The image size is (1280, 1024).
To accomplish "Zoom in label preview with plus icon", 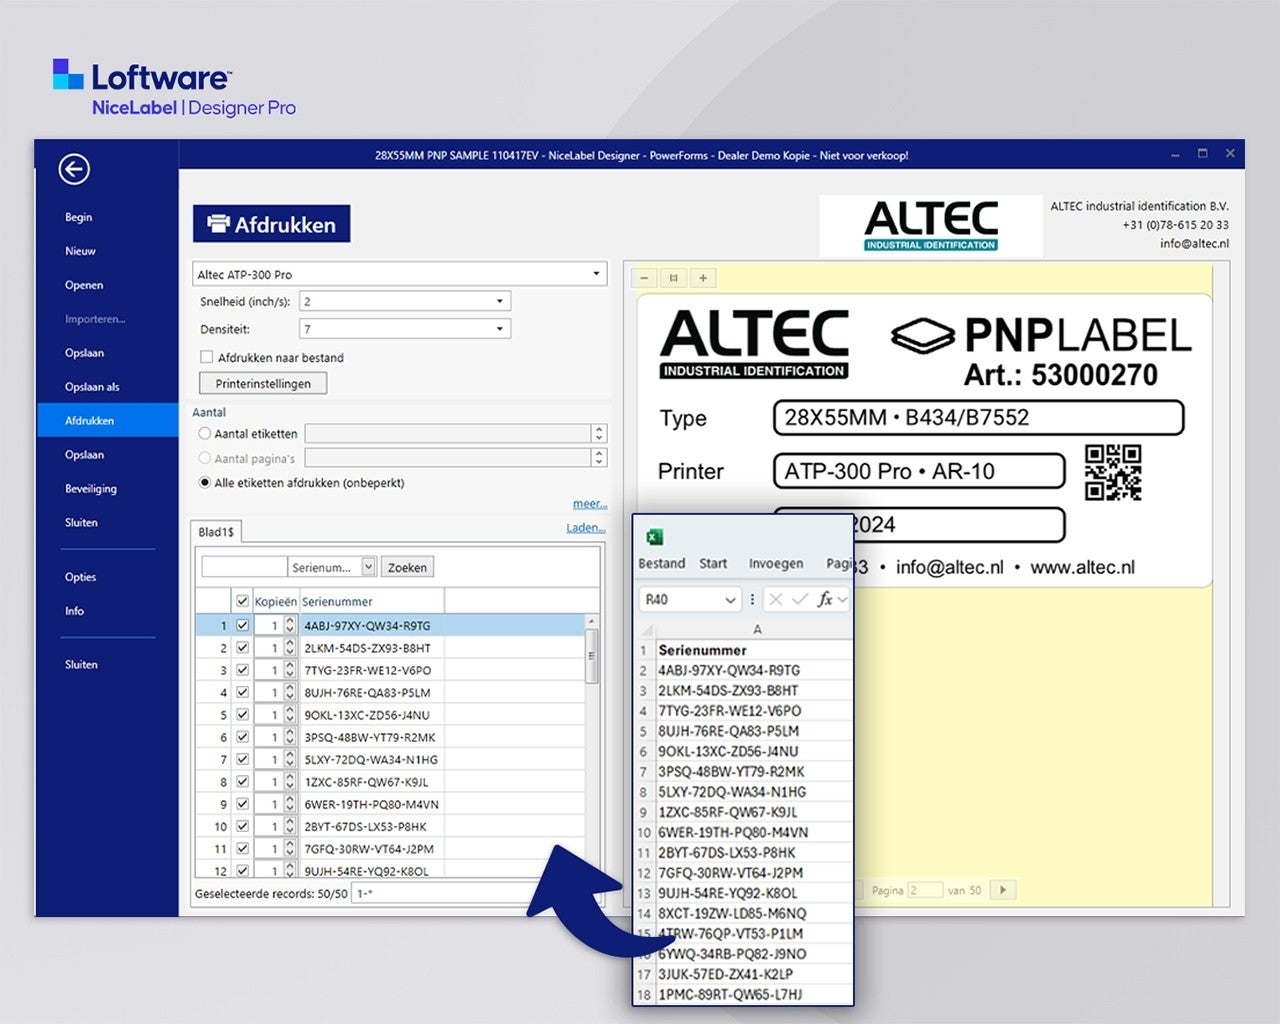I will (x=703, y=278).
